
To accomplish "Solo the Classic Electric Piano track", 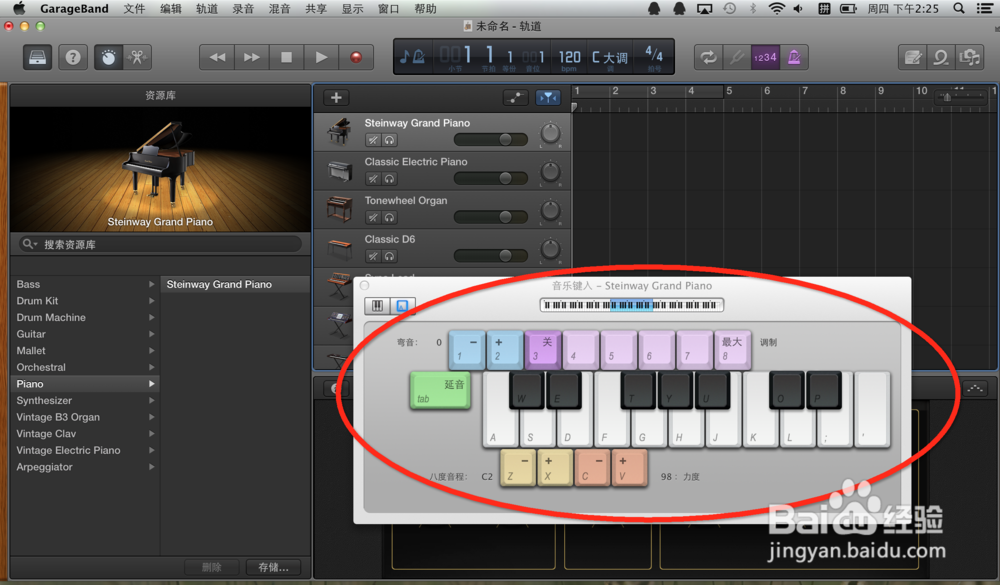I will (389, 179).
